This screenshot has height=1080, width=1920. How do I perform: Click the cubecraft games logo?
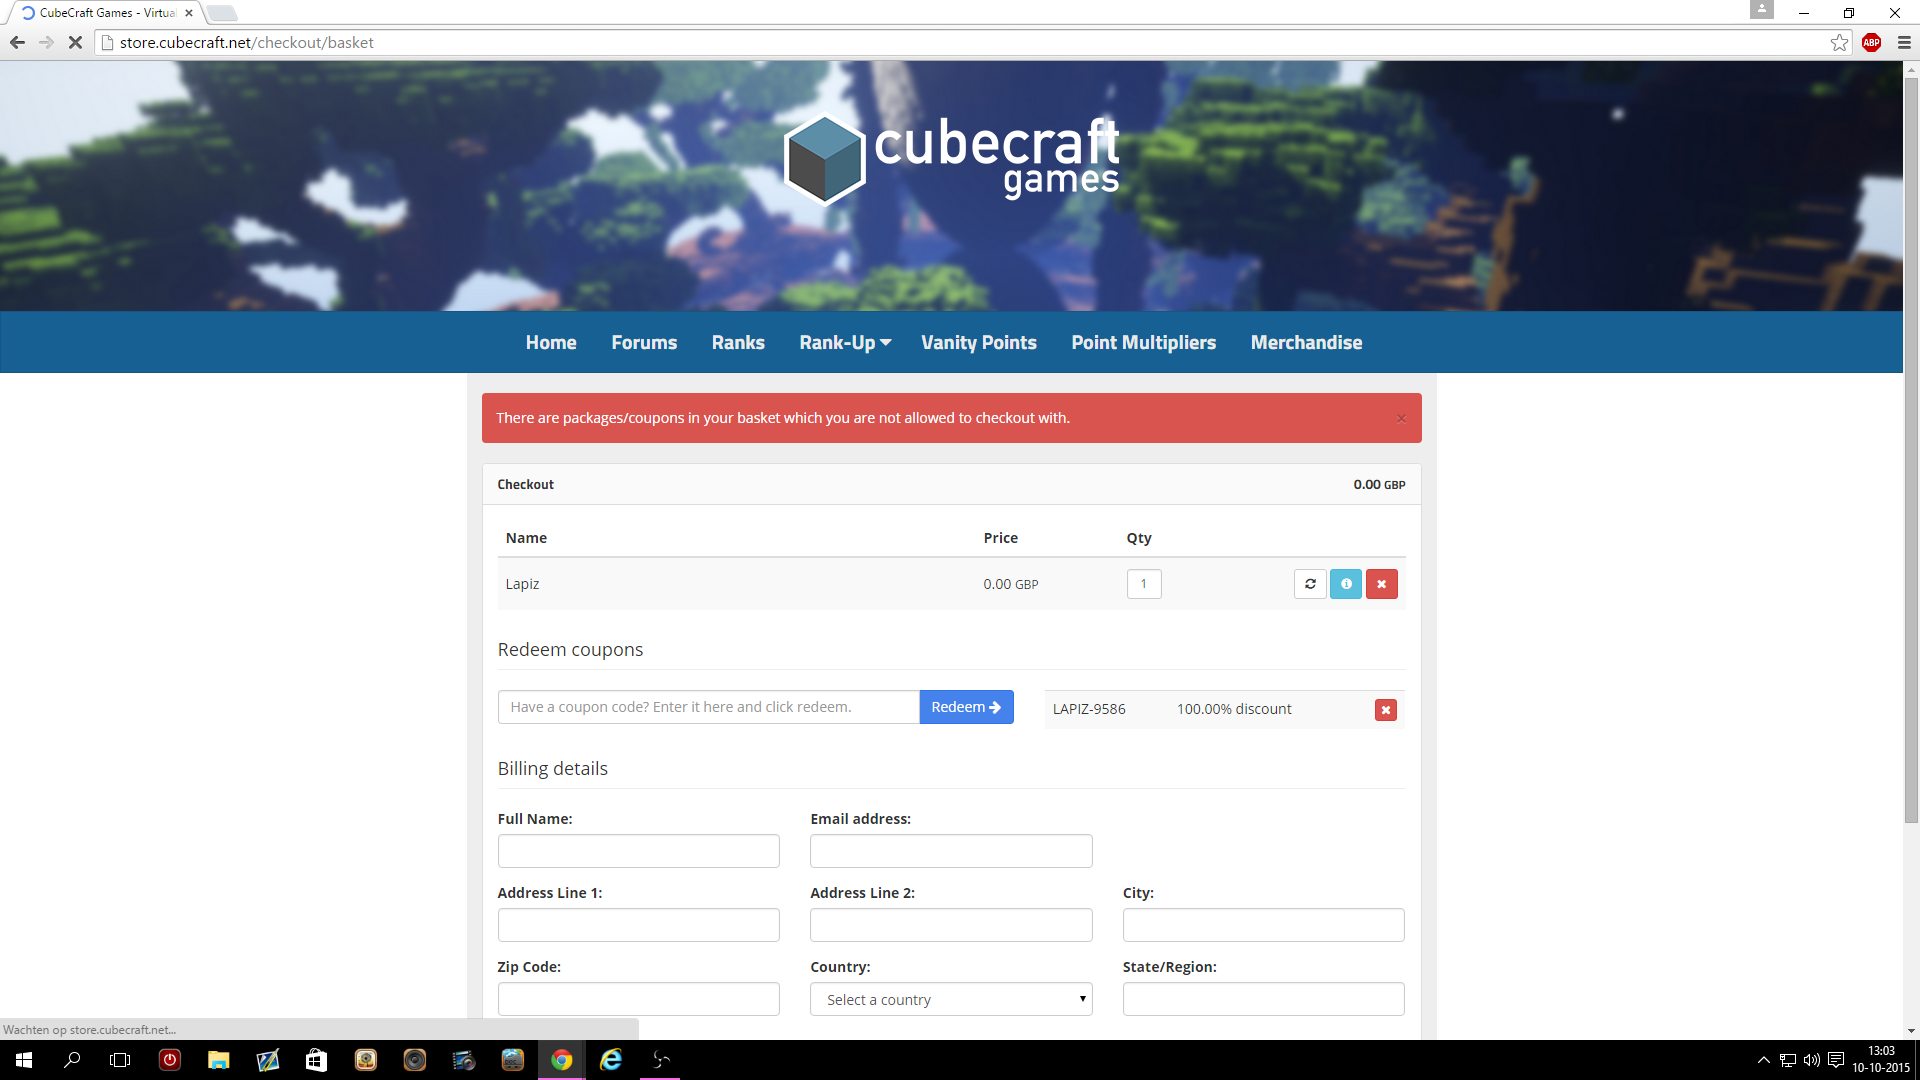pos(951,160)
